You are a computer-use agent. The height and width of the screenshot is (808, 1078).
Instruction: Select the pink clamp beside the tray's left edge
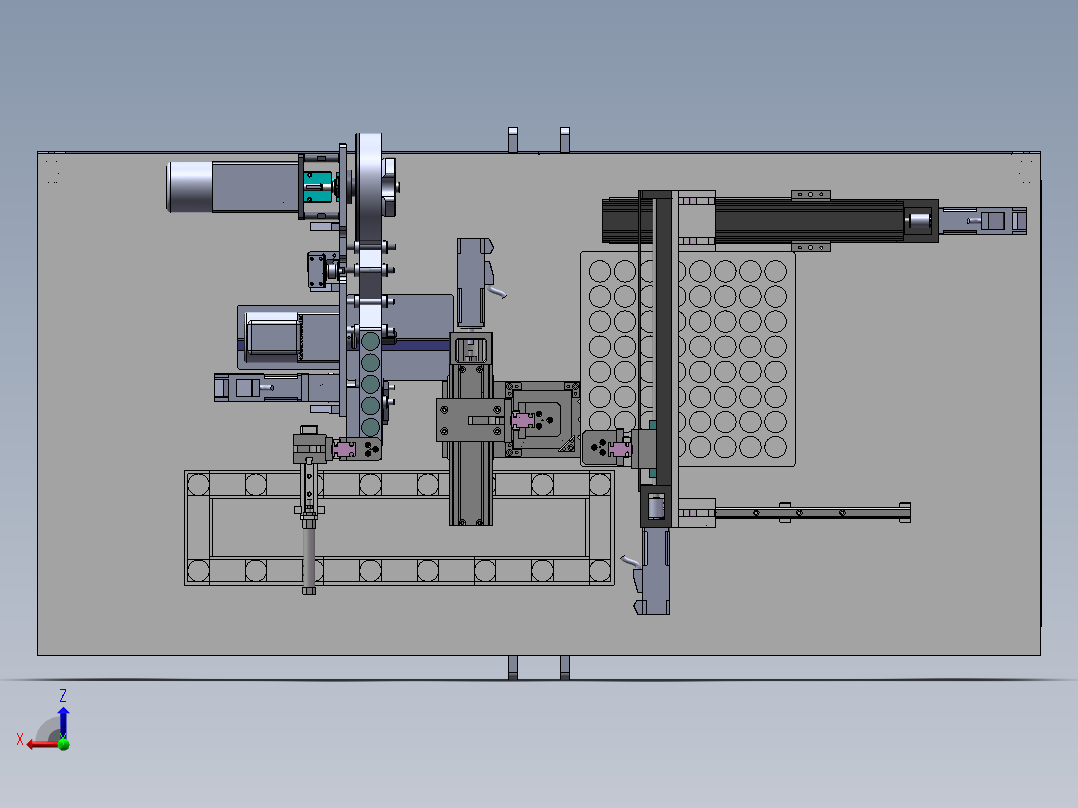[619, 450]
